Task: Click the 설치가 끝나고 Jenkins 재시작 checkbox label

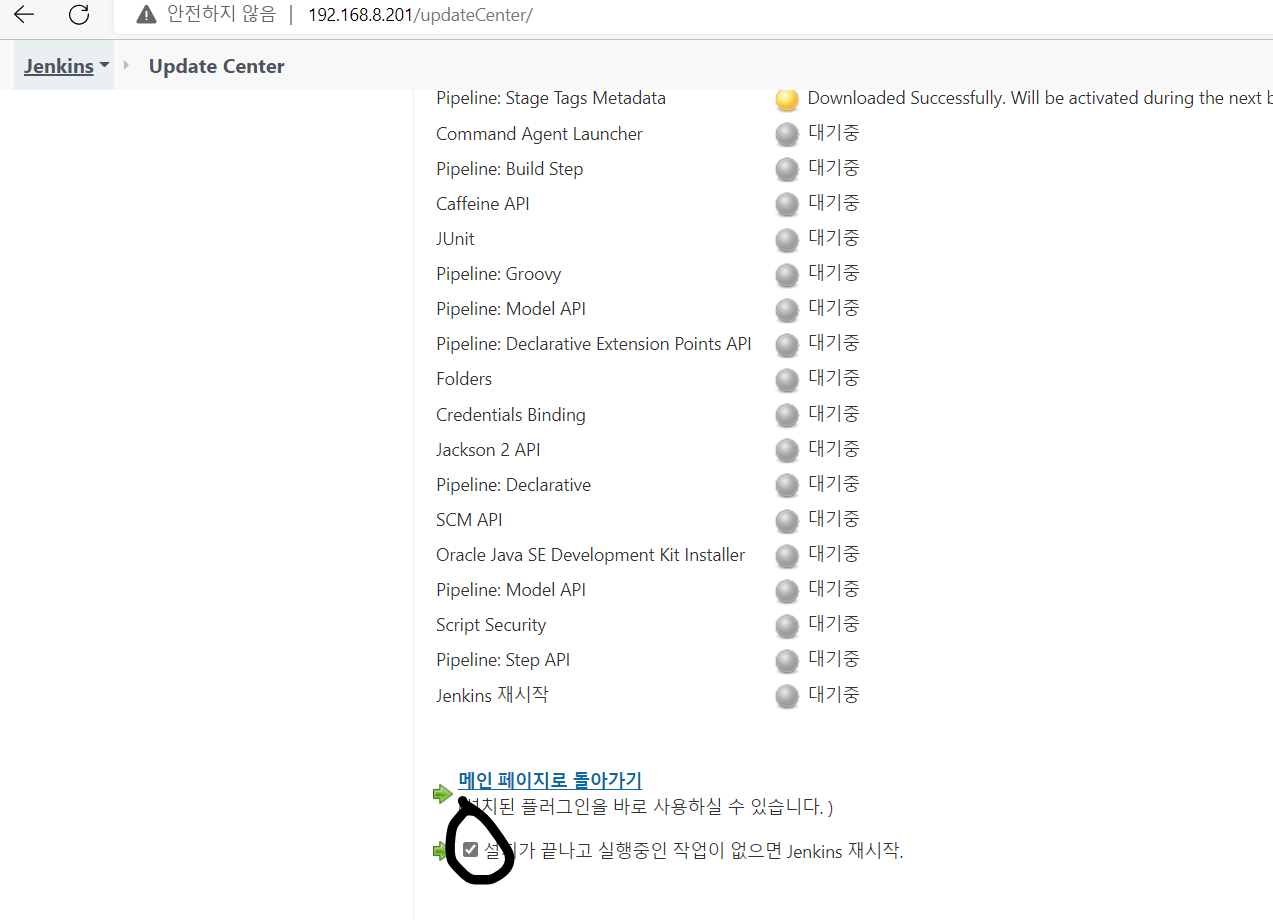Action: coord(694,851)
